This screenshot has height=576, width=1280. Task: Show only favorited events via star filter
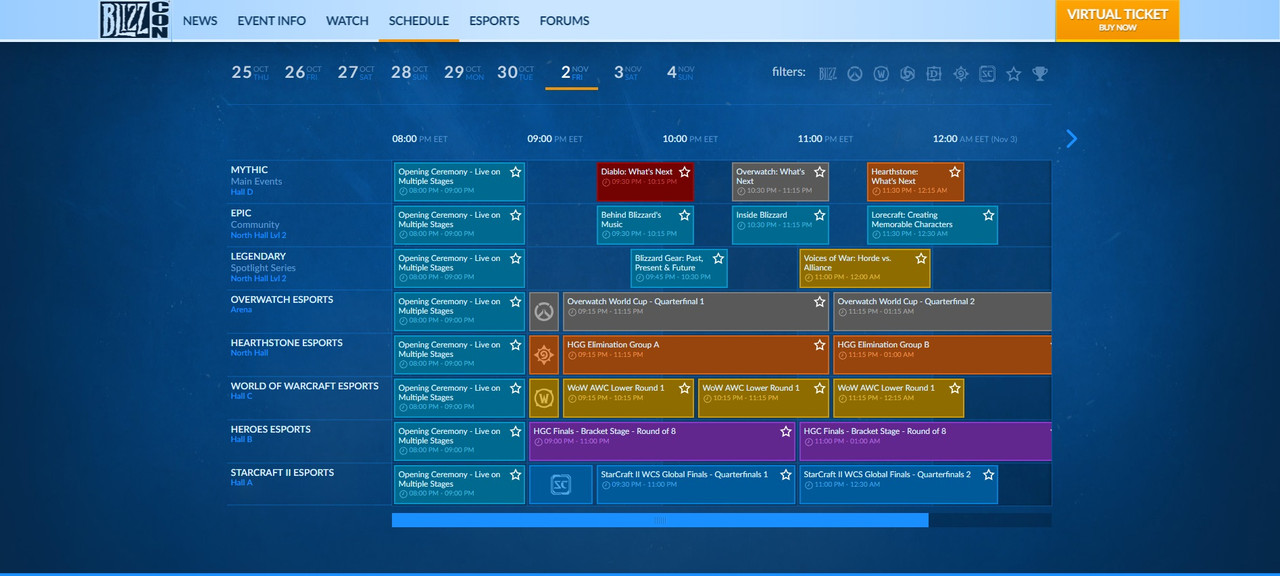point(1013,73)
